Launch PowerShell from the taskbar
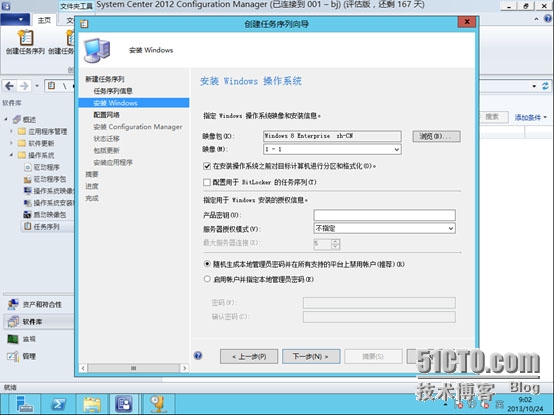554x415 pixels. (x=58, y=404)
